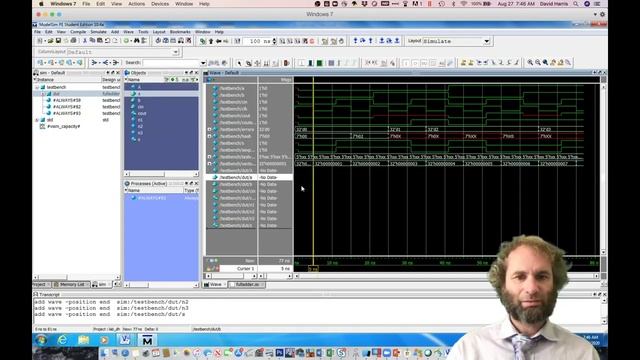Click the Find binoculars toolbar icon
Image resolution: width=640 pixels, height=360 pixels.
click(137, 41)
